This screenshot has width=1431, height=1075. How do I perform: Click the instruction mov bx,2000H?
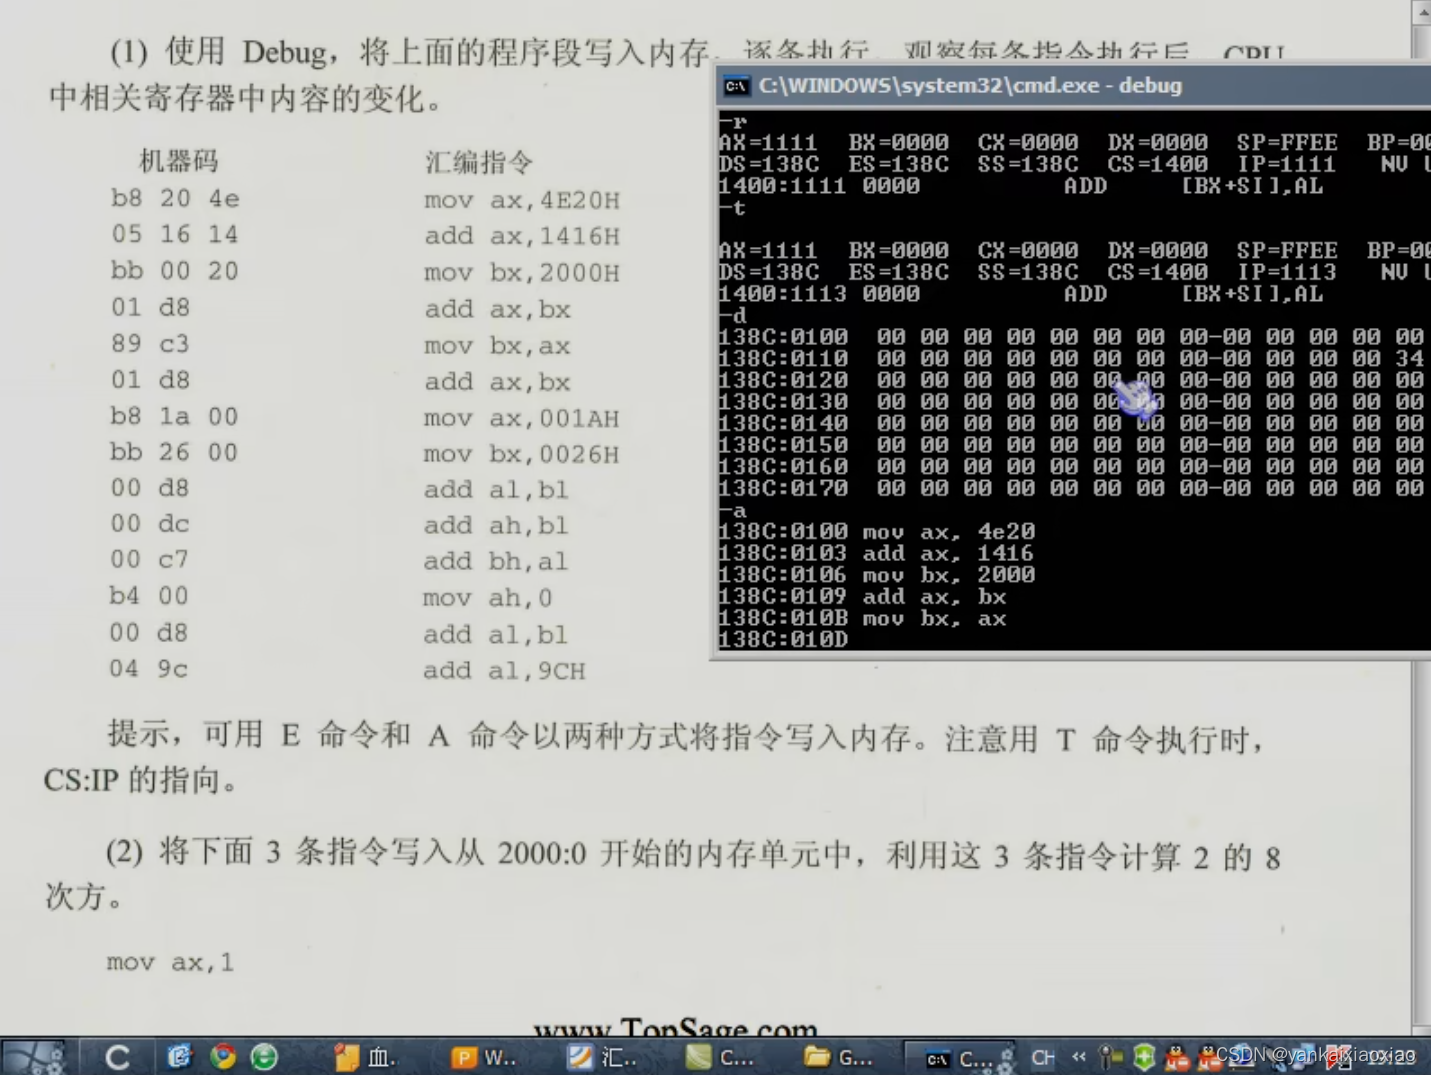pos(521,273)
